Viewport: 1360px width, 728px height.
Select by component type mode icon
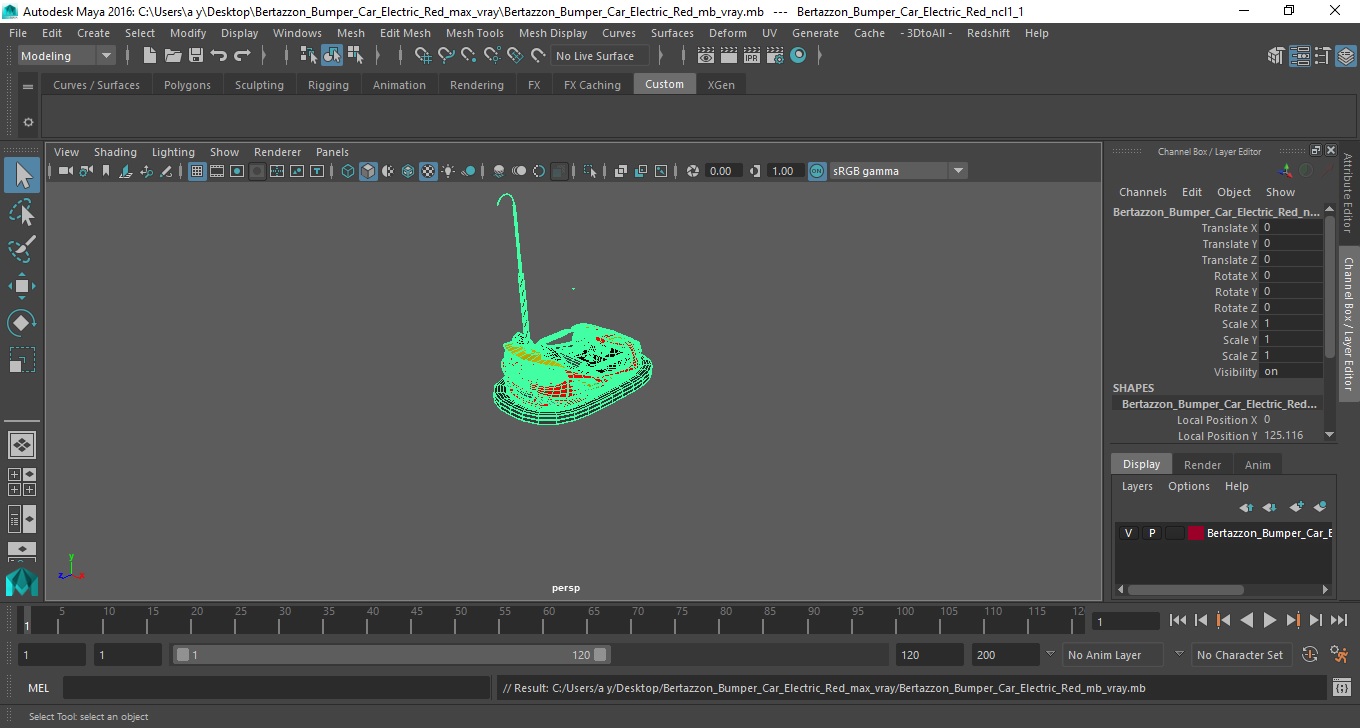(355, 56)
